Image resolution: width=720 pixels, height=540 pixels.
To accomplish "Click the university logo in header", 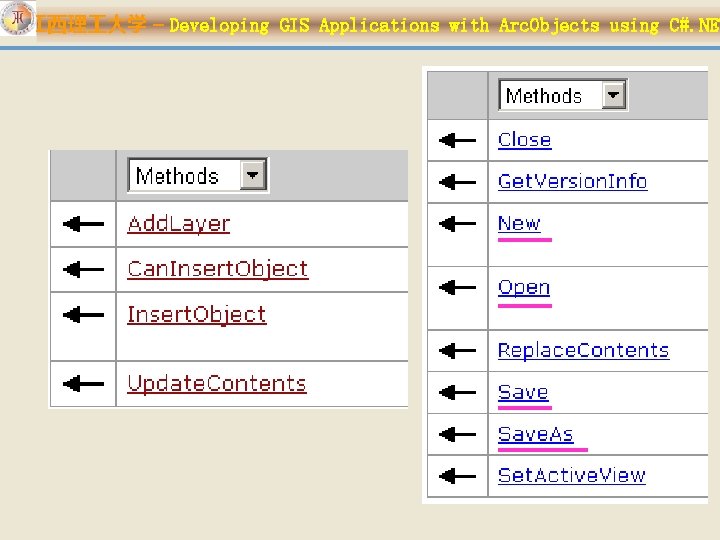I will pos(17,18).
